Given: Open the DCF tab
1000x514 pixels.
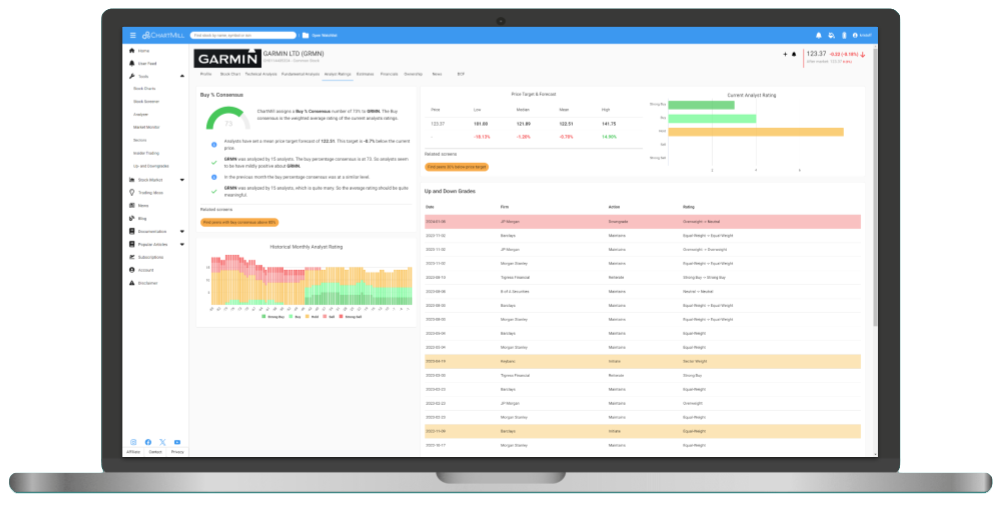Looking at the screenshot, I should click(x=460, y=74).
